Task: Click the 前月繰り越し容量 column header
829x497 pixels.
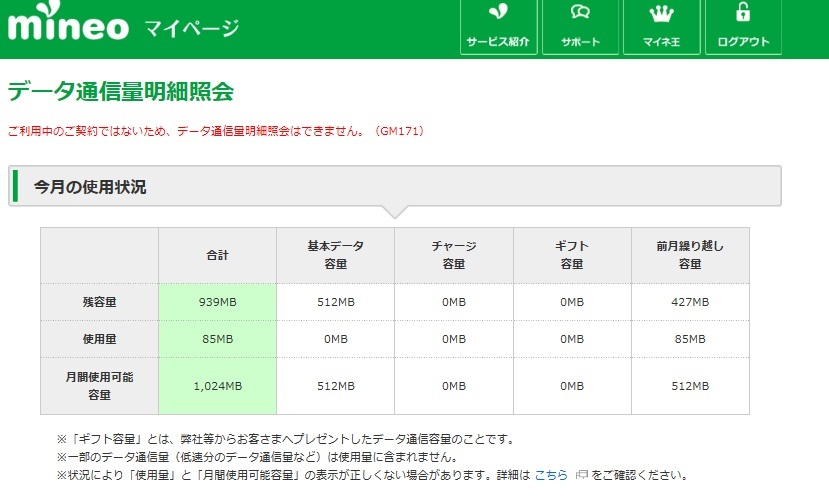Action: [x=690, y=255]
